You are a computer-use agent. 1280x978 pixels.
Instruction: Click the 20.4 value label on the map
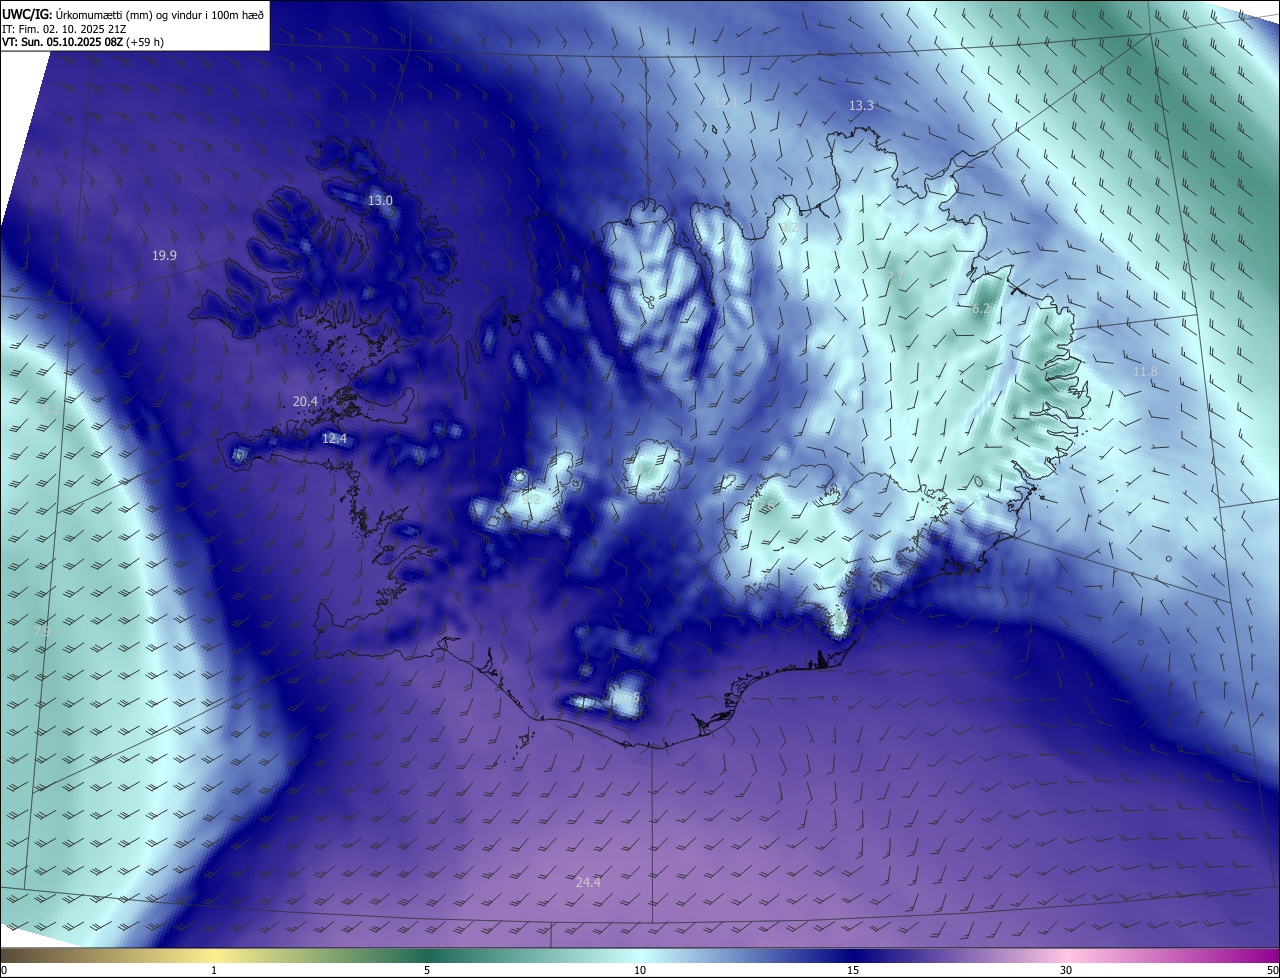pos(305,401)
